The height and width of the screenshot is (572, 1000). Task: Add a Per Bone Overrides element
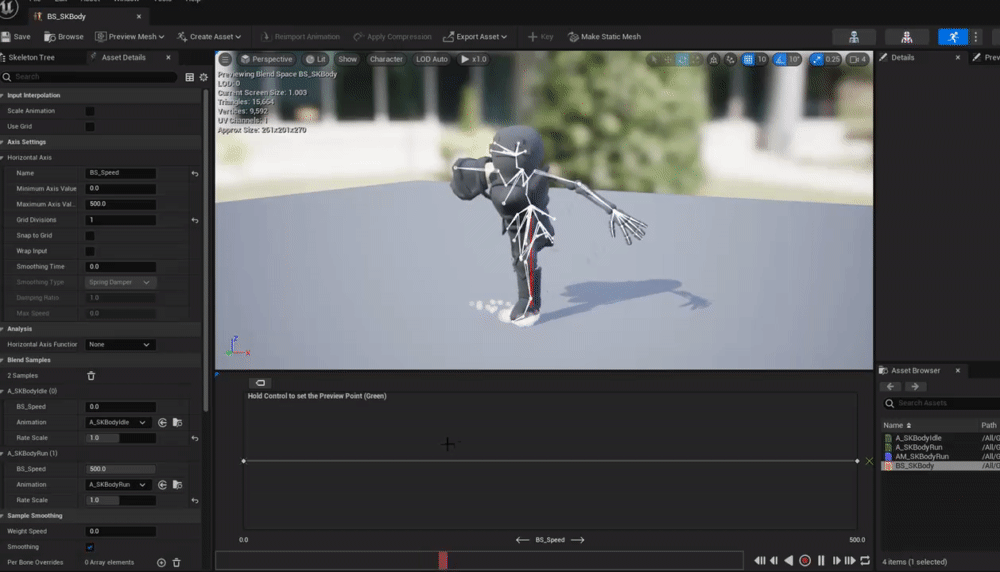click(x=161, y=562)
